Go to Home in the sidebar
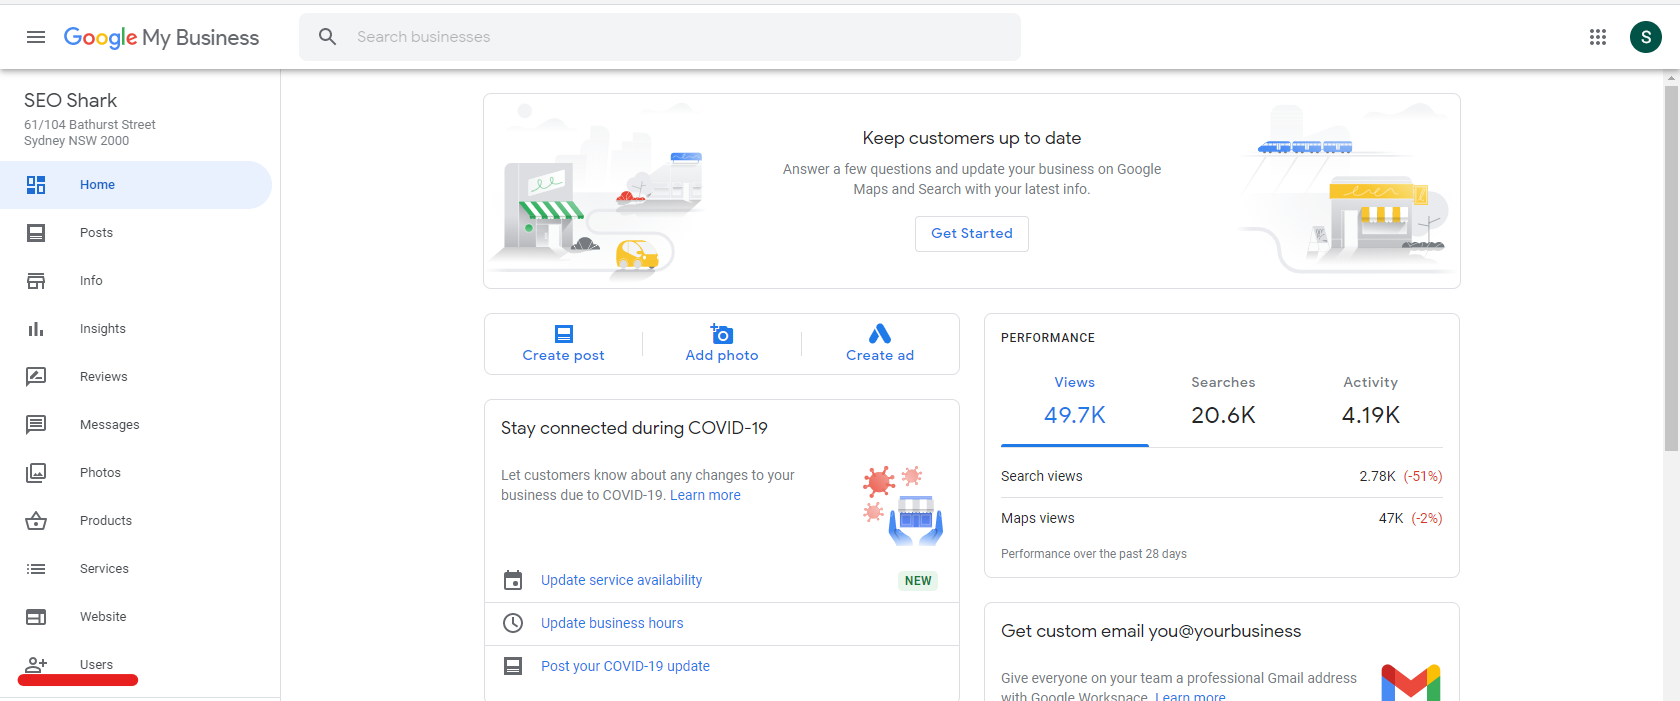 136,185
